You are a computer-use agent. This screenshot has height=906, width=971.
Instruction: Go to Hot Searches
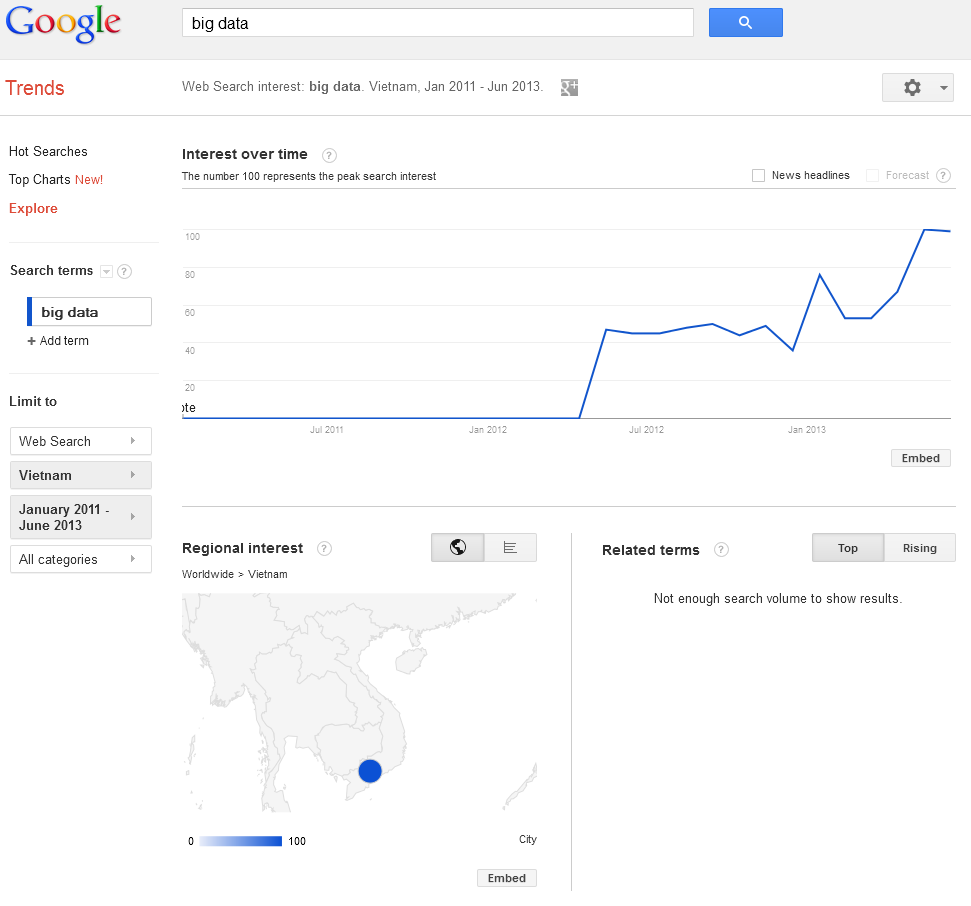click(48, 152)
